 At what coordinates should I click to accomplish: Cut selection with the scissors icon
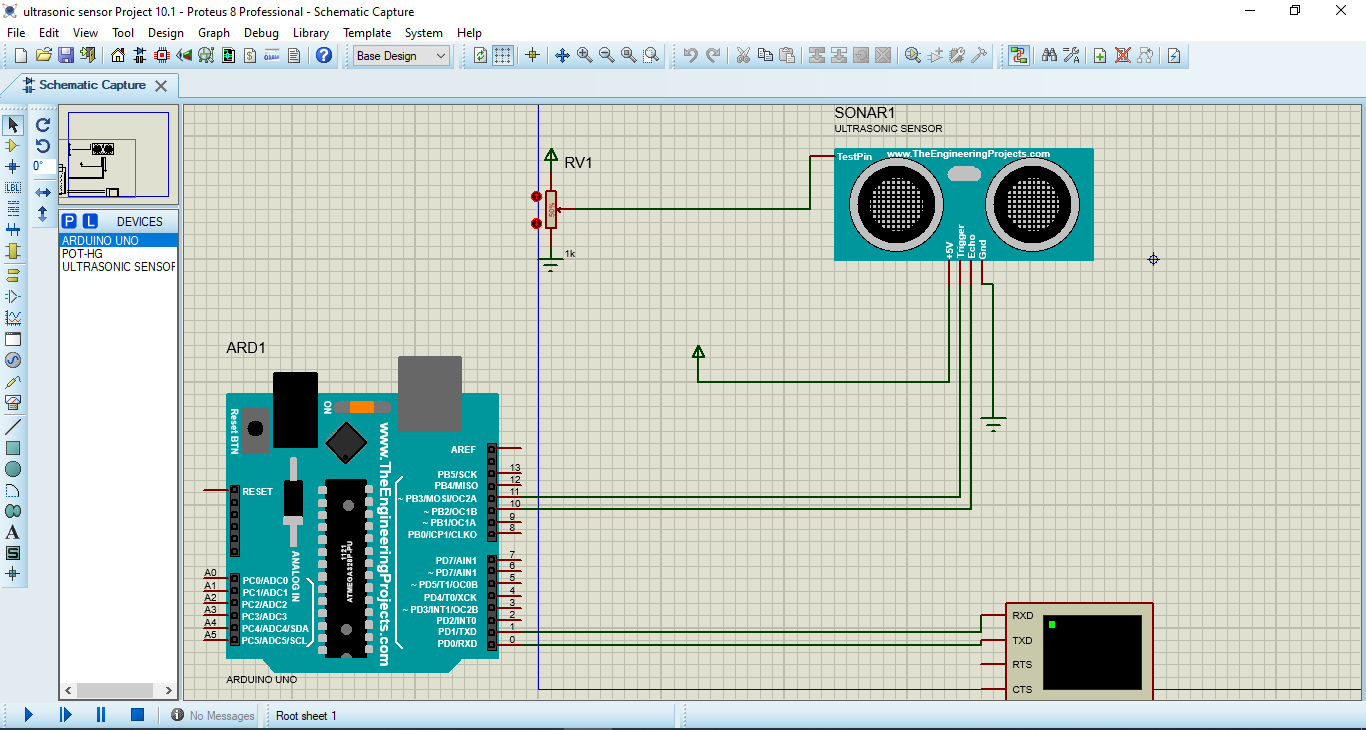click(743, 56)
